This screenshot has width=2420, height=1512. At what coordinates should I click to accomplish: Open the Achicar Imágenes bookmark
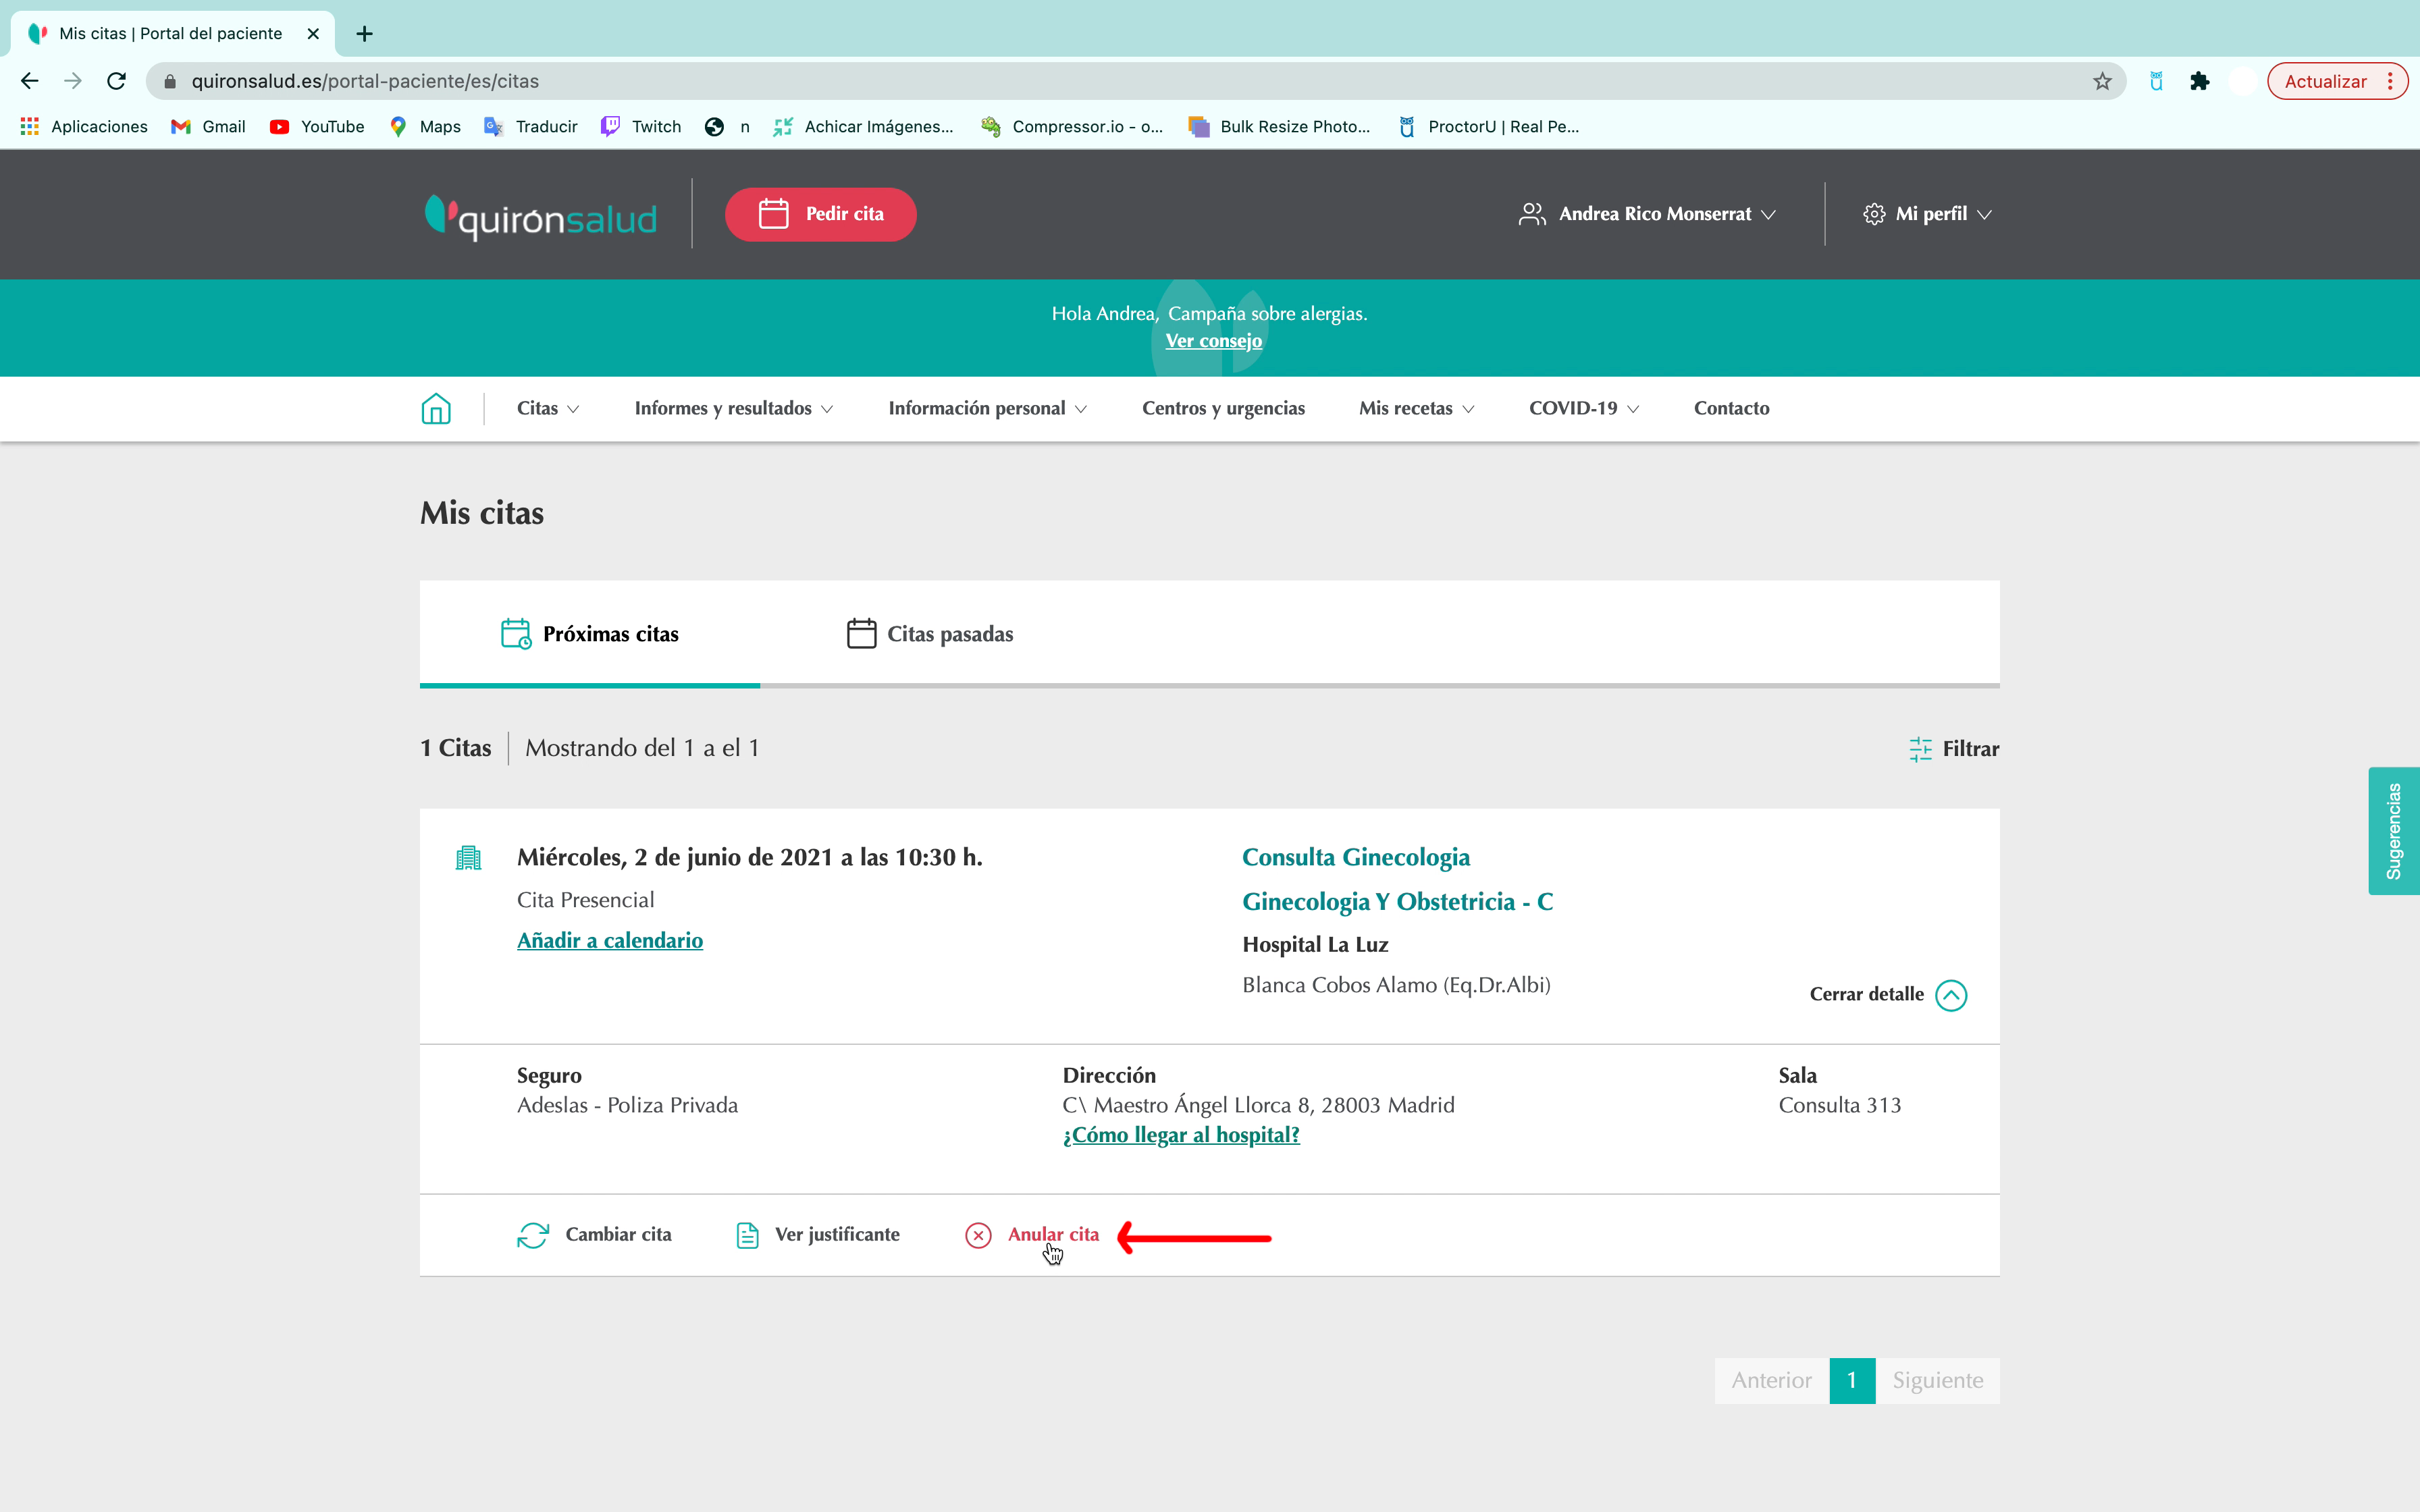click(864, 126)
